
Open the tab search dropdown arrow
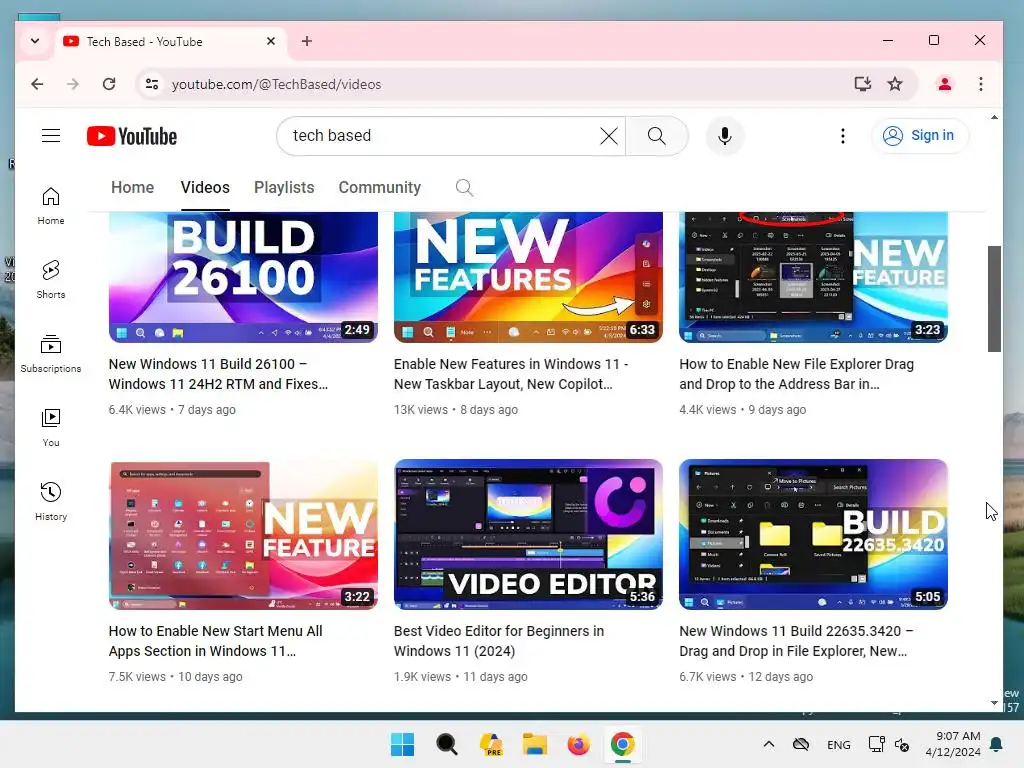[x=35, y=41]
